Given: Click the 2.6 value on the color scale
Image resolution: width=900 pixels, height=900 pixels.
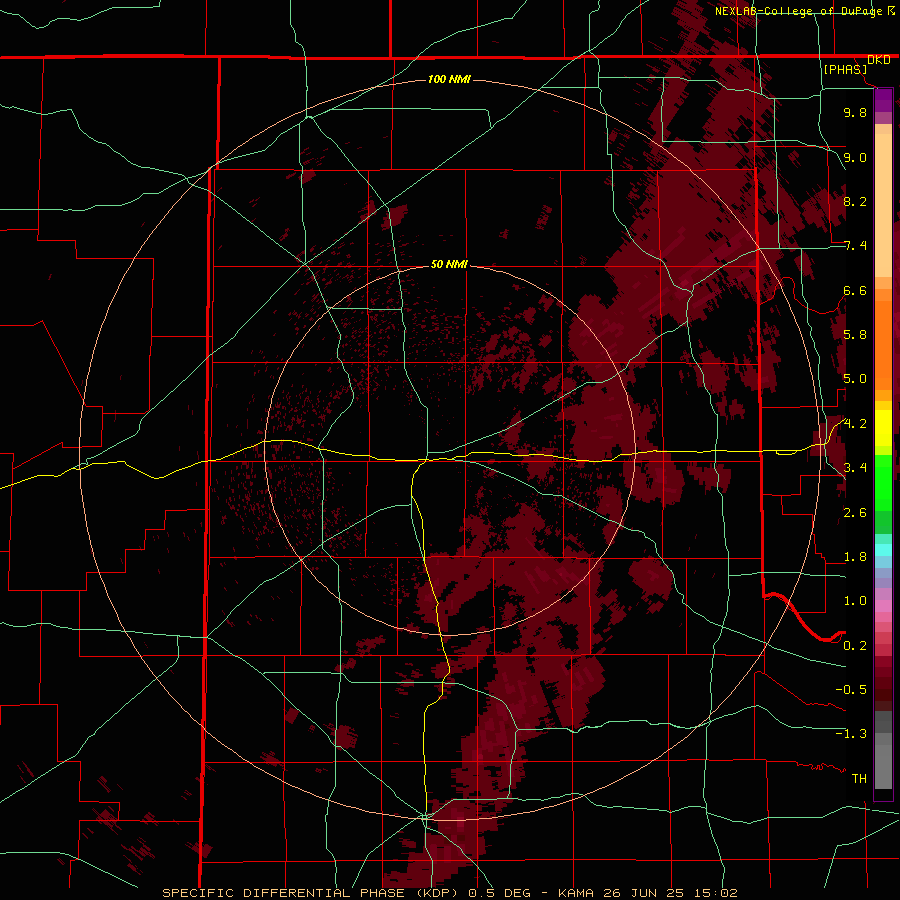Looking at the screenshot, I should (855, 513).
